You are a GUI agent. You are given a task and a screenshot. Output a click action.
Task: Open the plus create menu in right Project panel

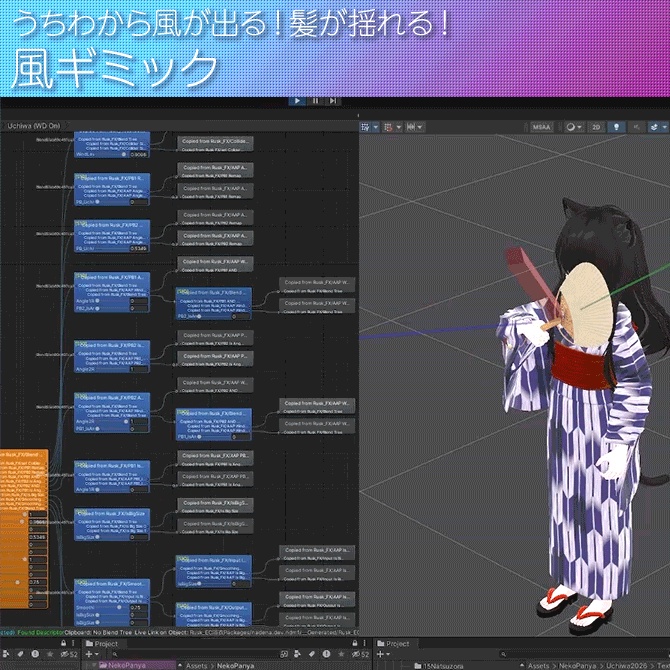[383, 654]
